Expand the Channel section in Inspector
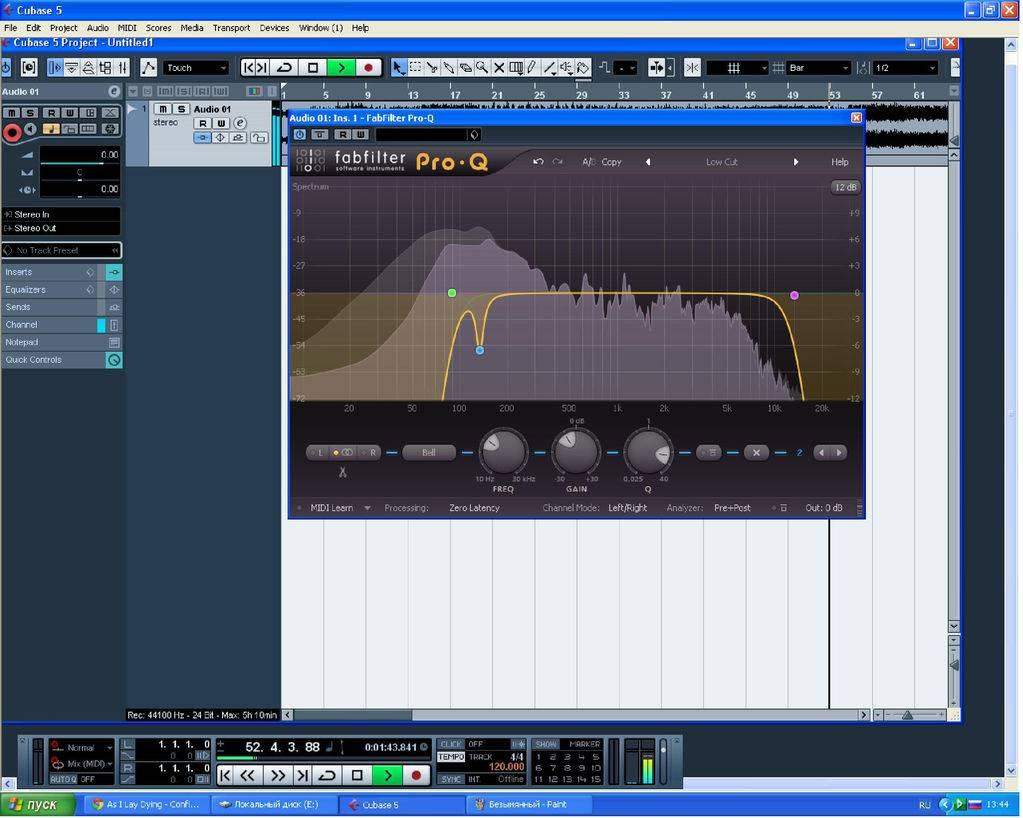The height and width of the screenshot is (818, 1023). 61,325
